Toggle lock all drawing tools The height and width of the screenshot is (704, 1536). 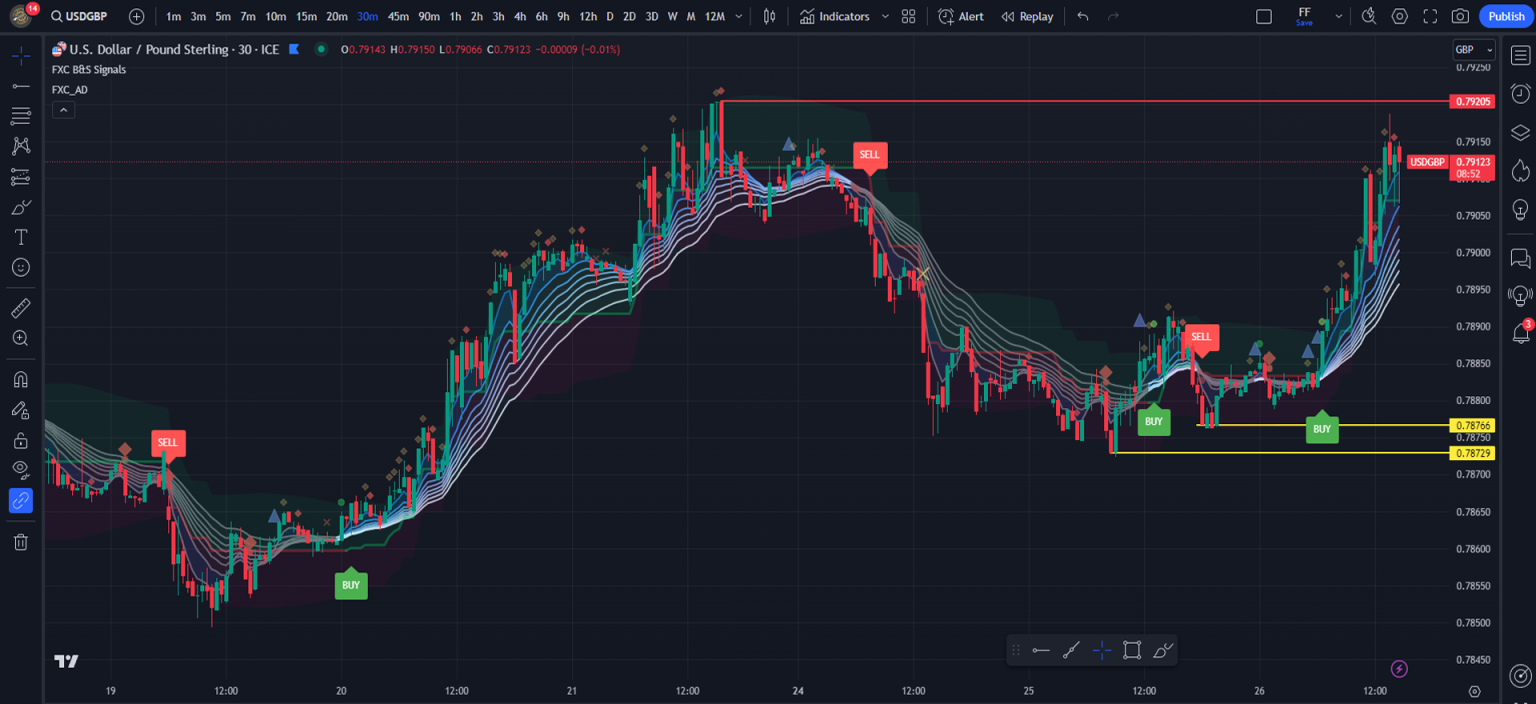point(20,440)
